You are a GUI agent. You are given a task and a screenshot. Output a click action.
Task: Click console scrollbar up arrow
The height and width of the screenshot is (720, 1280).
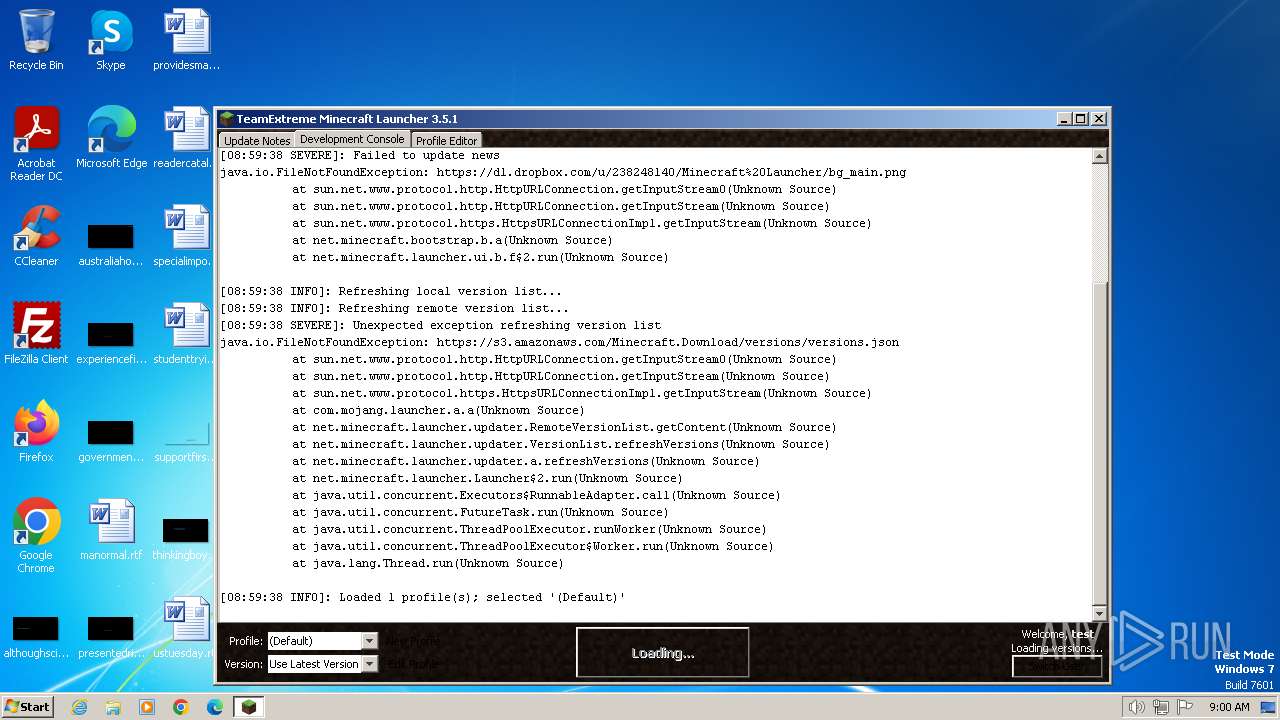click(1100, 156)
